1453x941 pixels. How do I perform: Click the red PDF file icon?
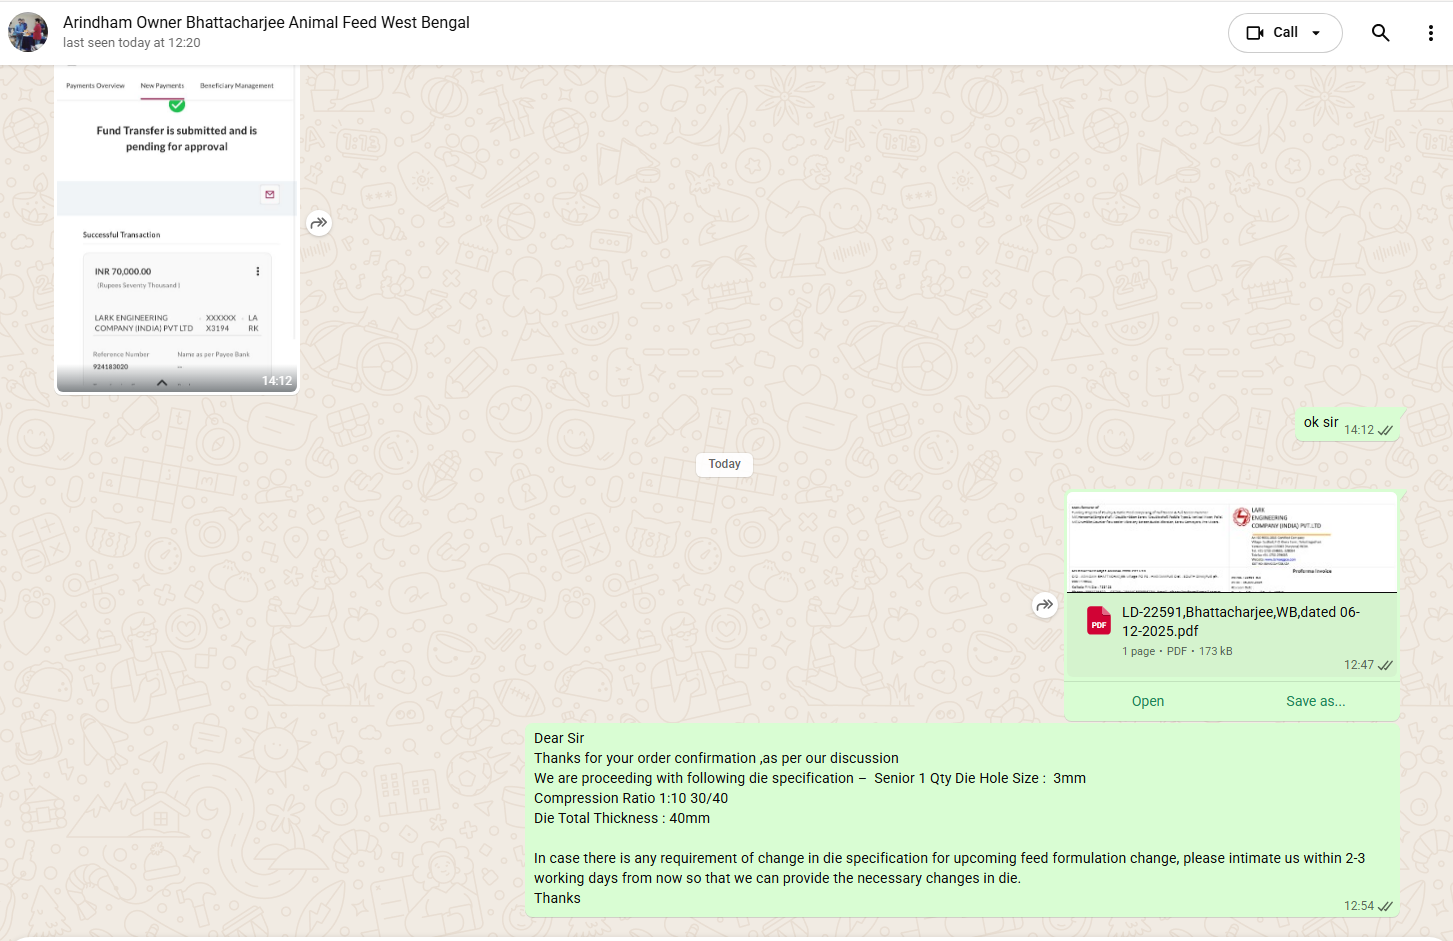click(1099, 621)
